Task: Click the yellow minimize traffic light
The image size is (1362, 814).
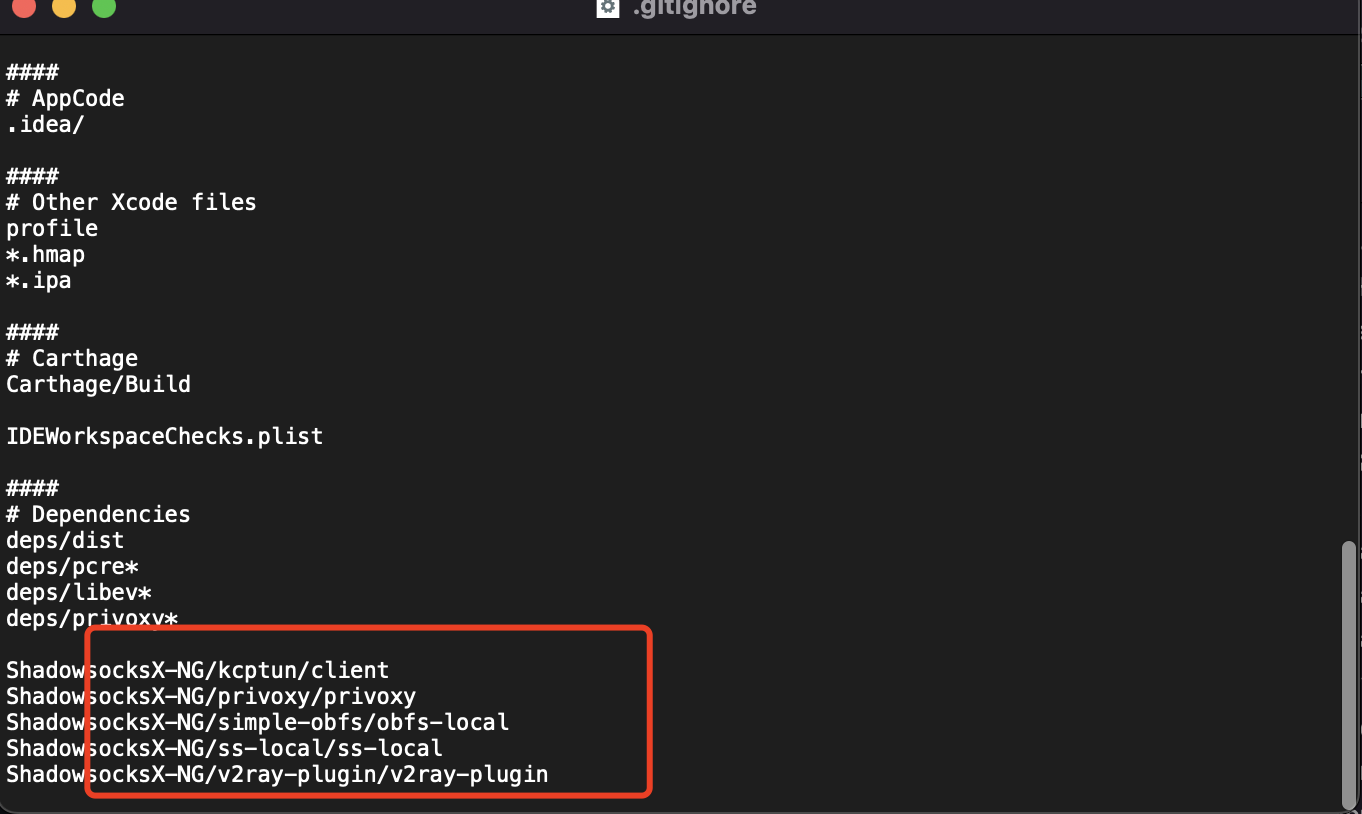Action: click(x=63, y=8)
